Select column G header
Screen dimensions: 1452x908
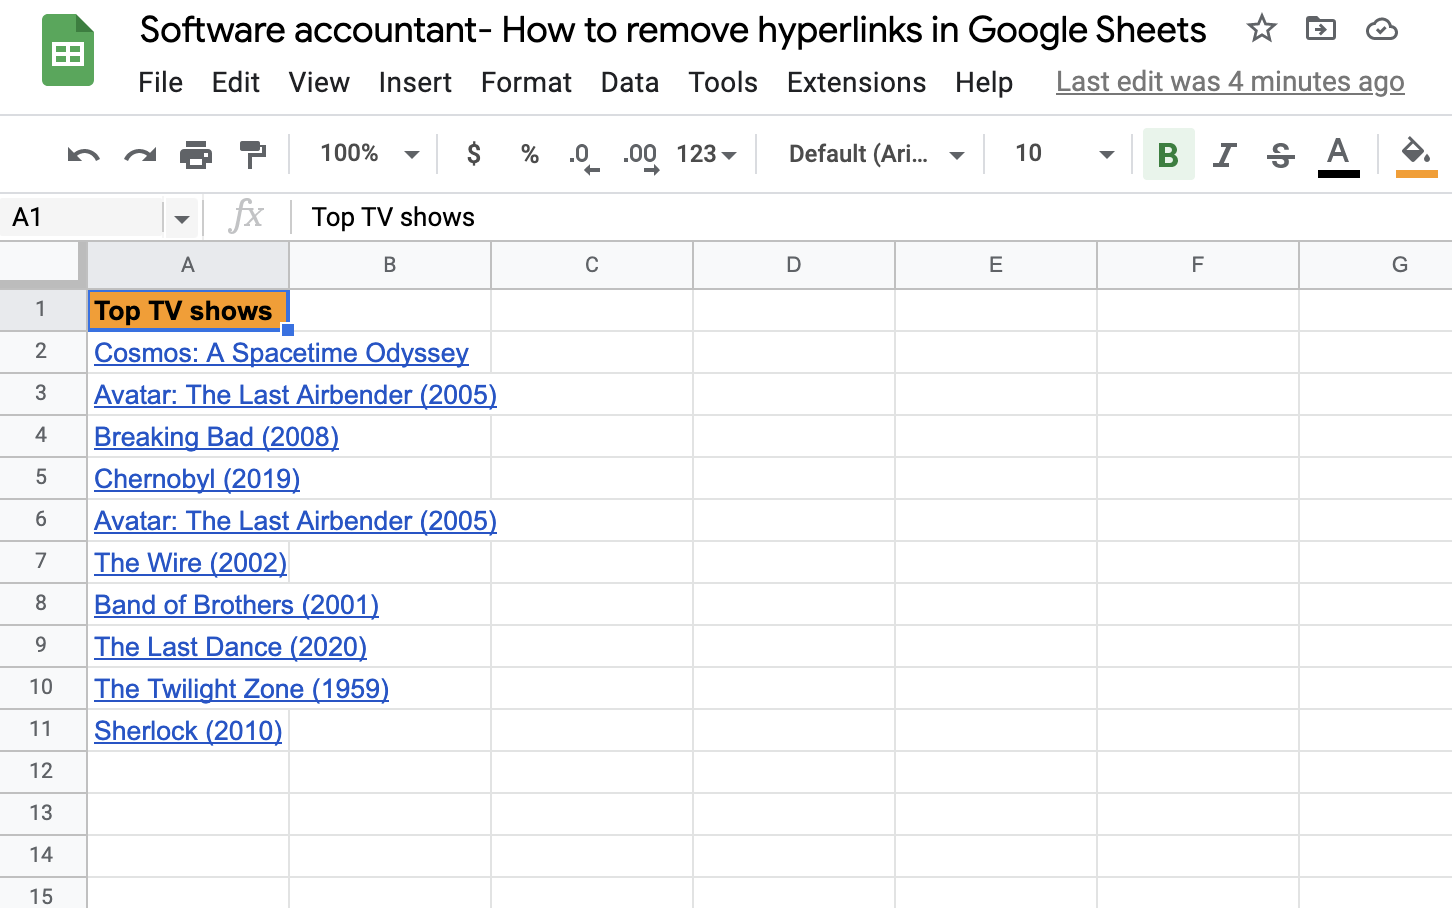click(x=1376, y=265)
